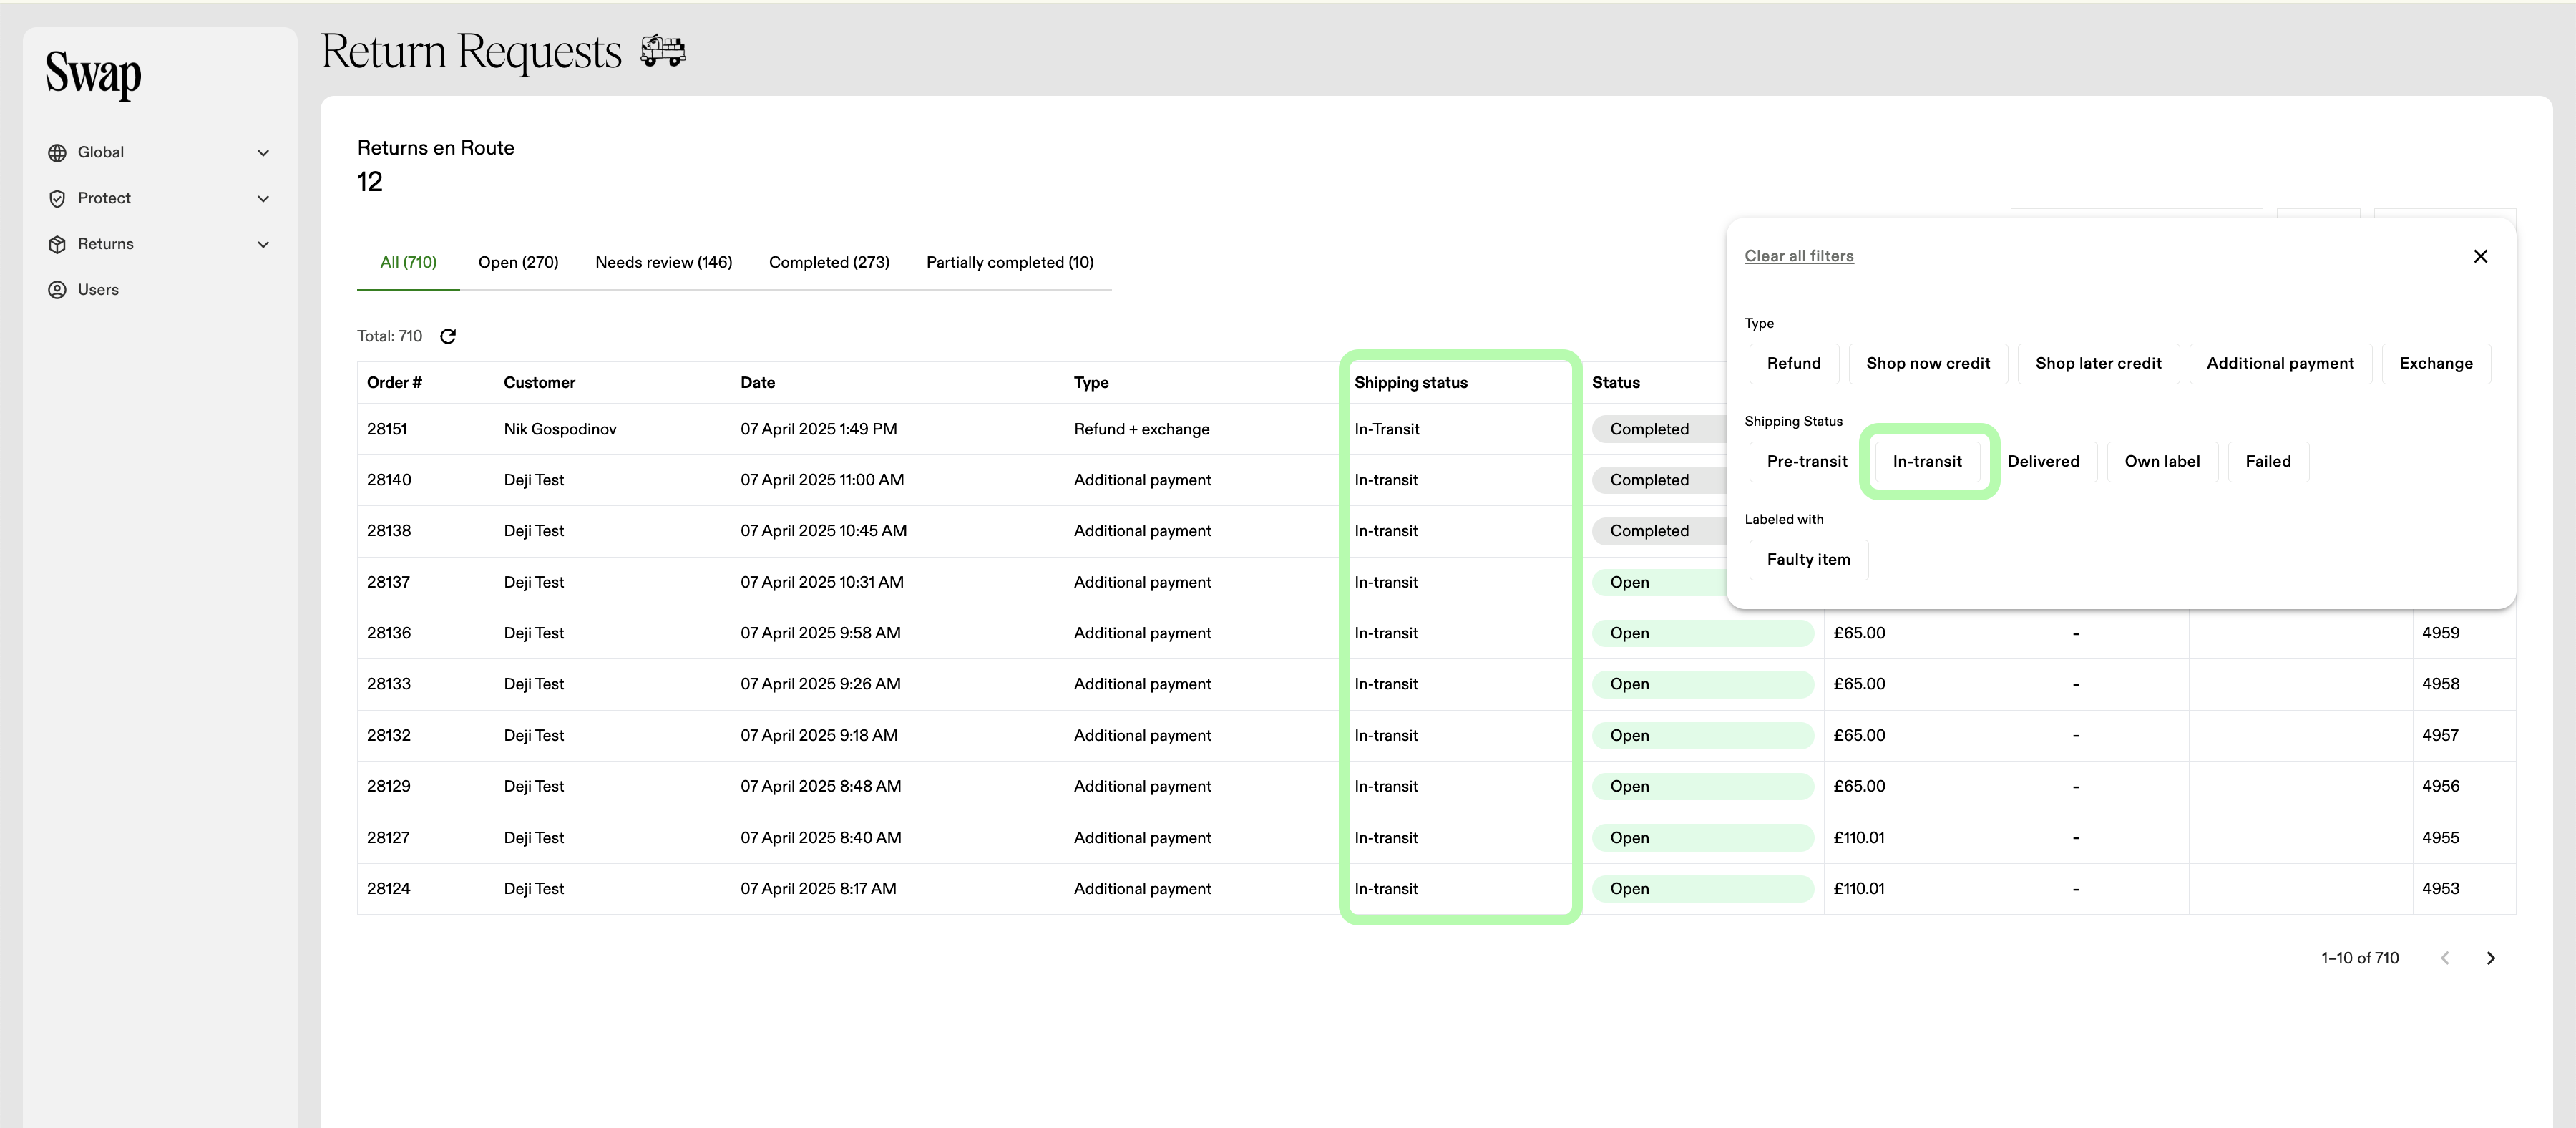Refresh the returns total count

coord(448,336)
